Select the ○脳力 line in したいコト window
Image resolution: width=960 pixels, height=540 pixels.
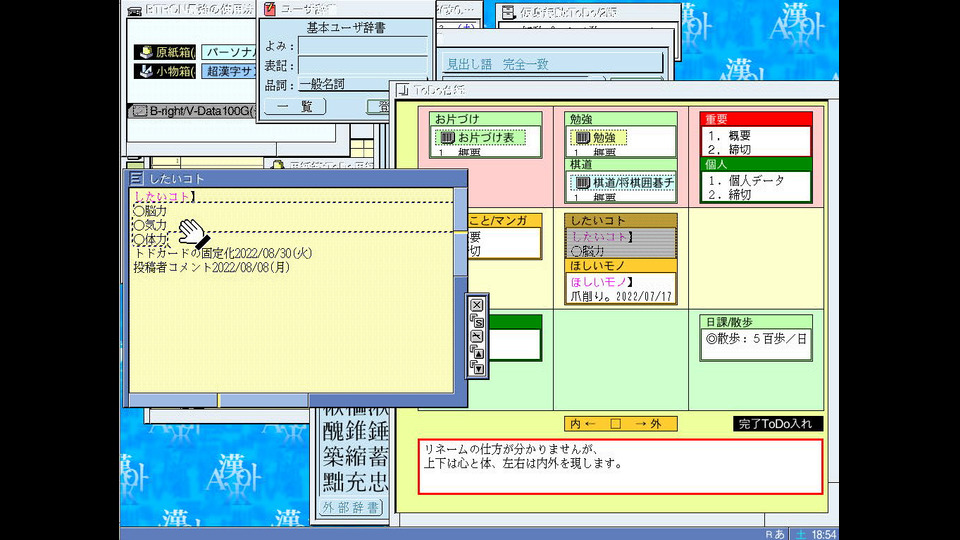[151, 211]
